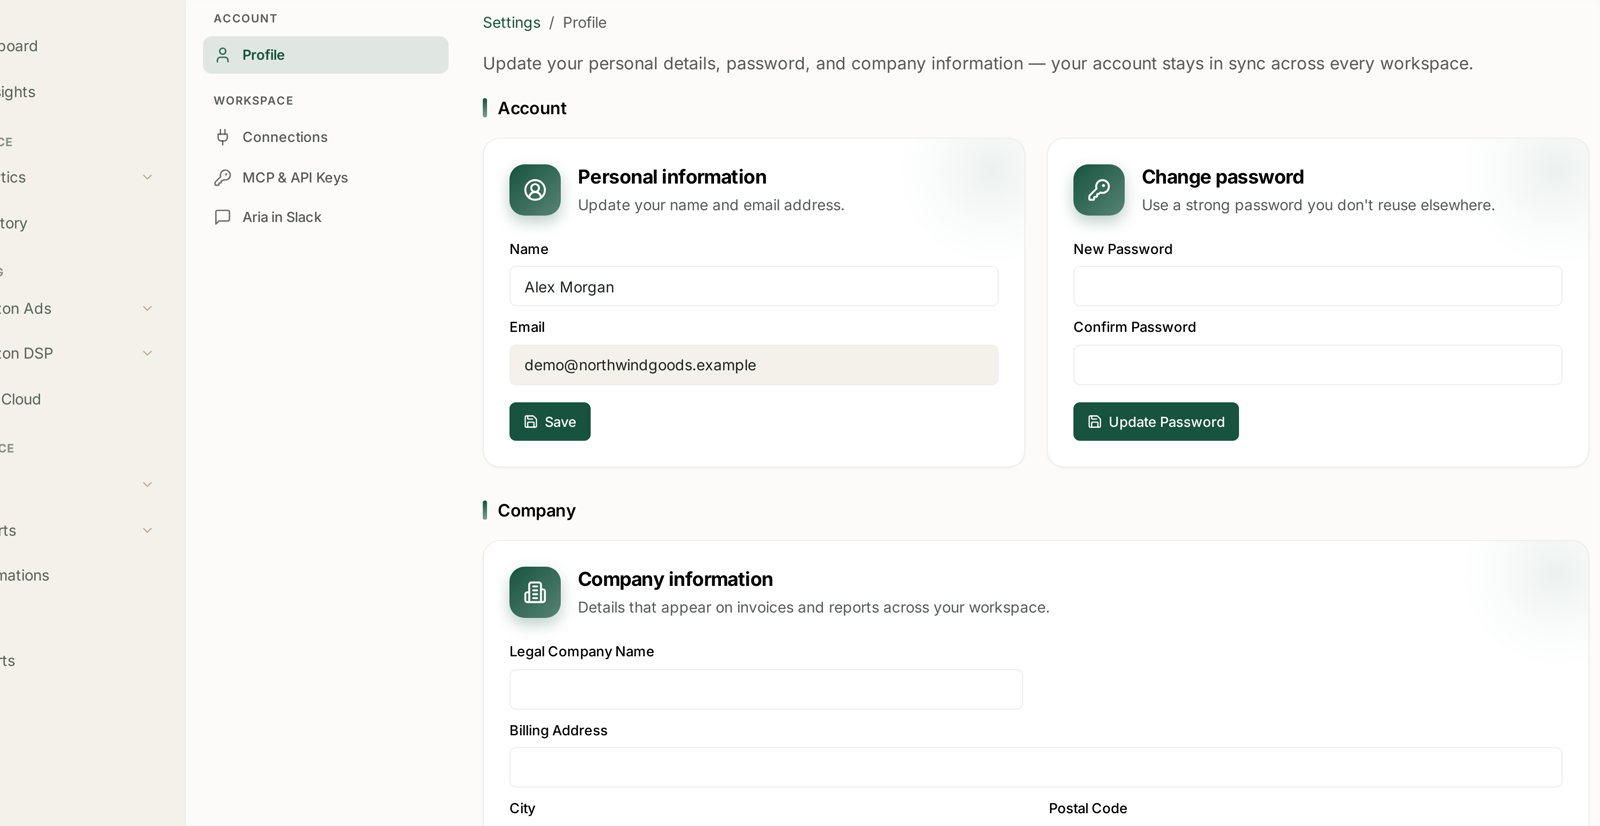
Task: Select the Billing Address input field
Action: [x=1036, y=767]
